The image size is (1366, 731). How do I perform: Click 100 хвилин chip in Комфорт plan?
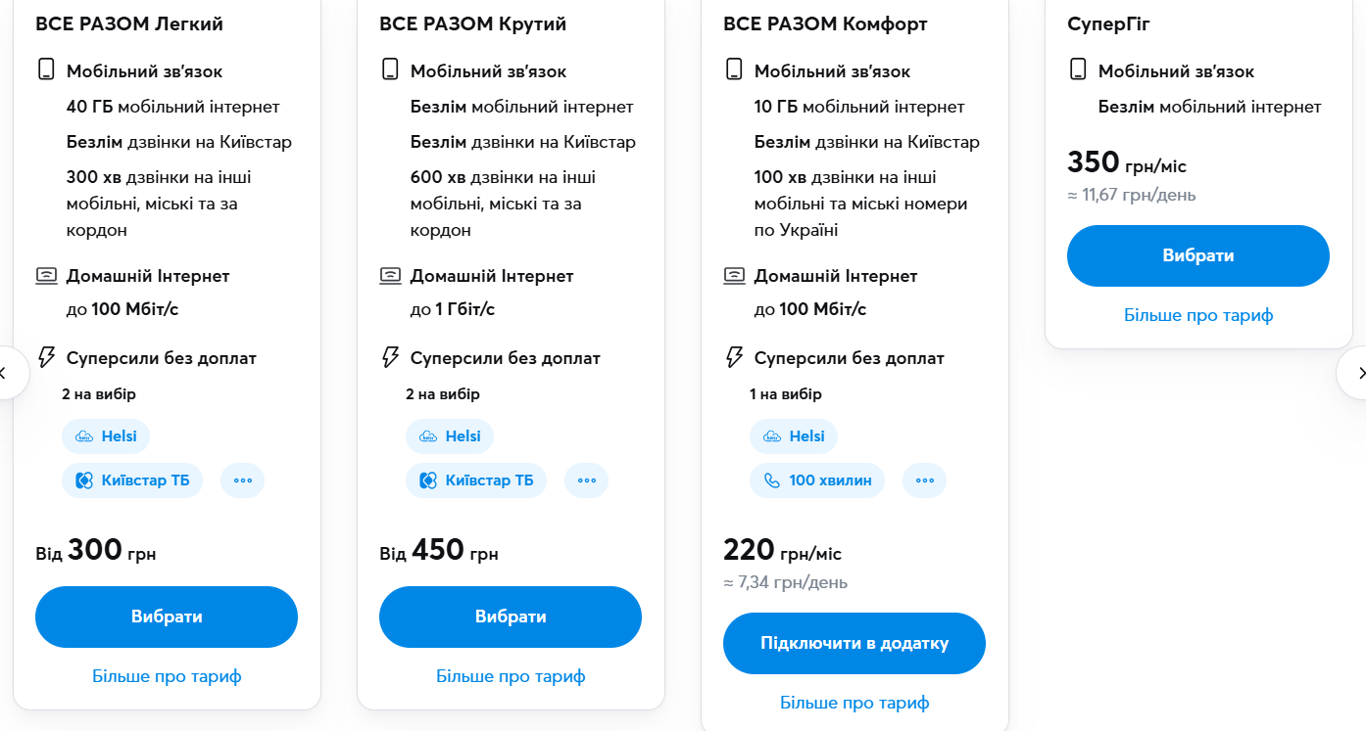817,480
